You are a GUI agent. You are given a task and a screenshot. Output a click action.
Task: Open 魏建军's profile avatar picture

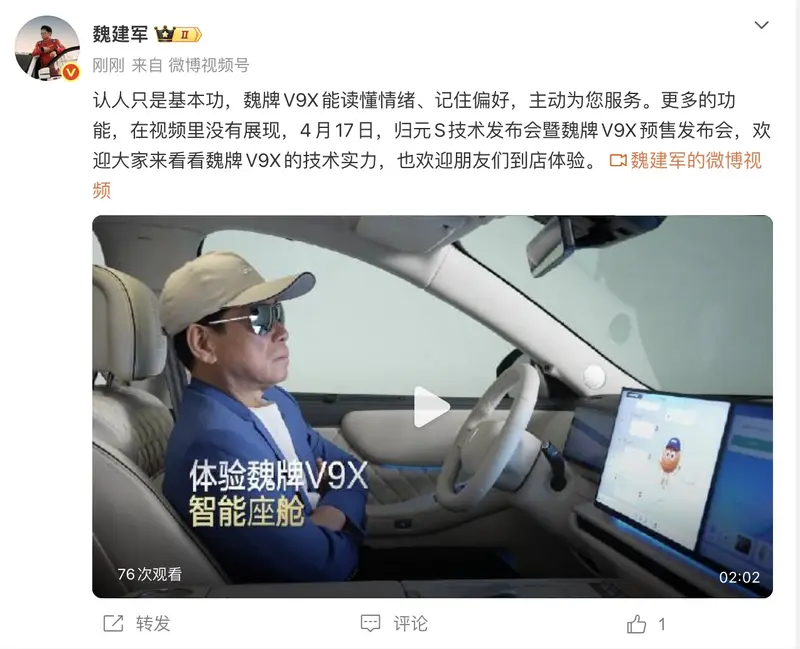tap(47, 48)
